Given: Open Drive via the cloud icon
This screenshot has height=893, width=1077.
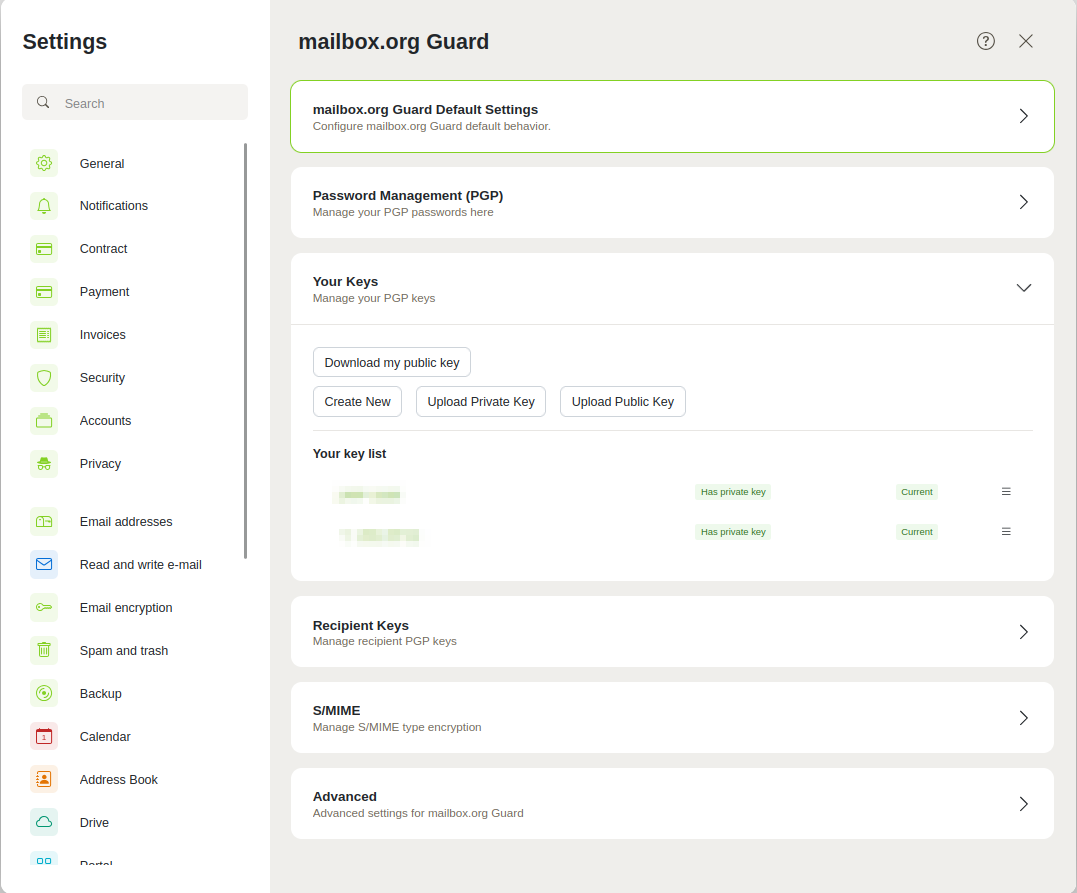Looking at the screenshot, I should pos(44,822).
